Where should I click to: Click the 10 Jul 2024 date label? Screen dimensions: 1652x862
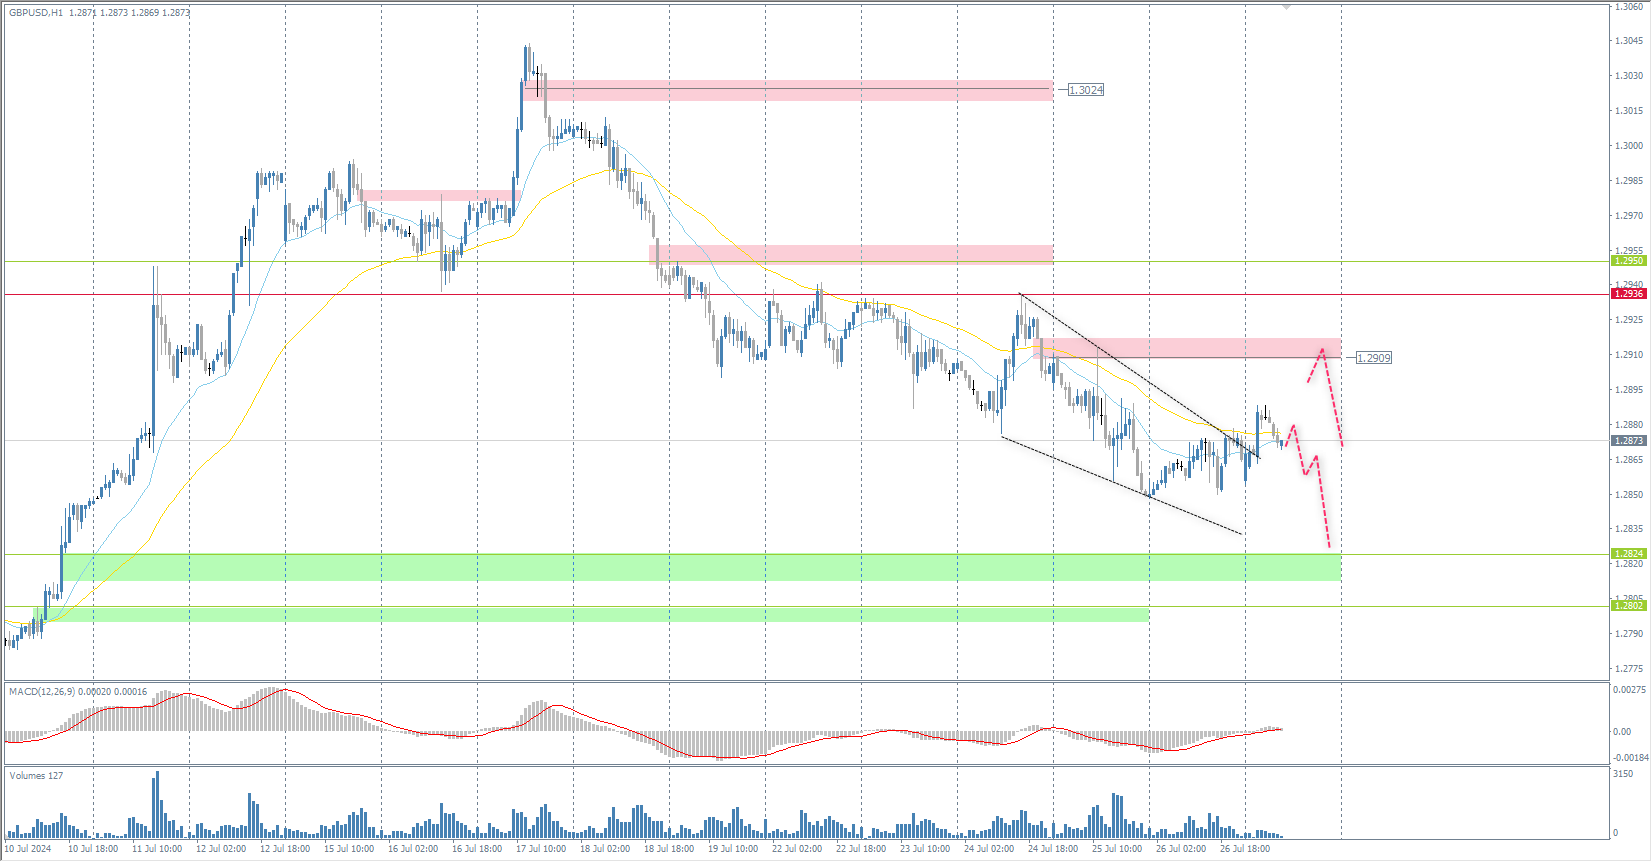coord(28,849)
